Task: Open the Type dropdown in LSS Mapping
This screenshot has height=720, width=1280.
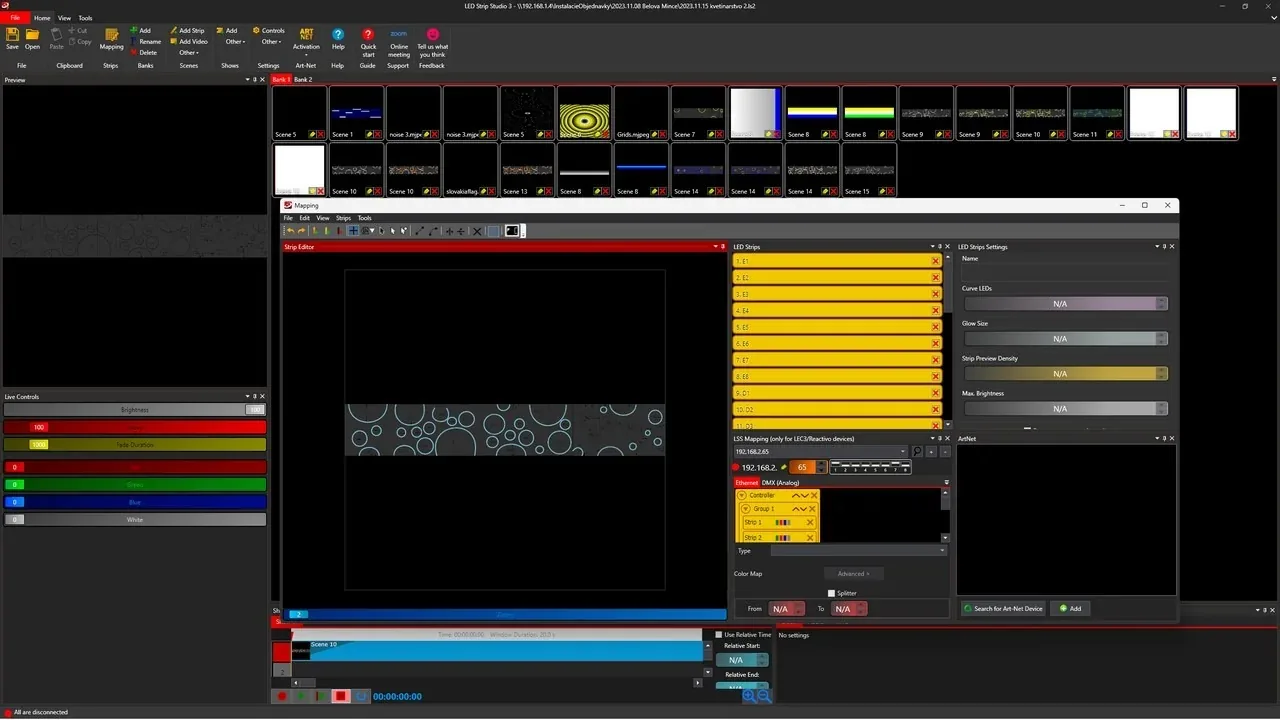Action: pos(858,550)
